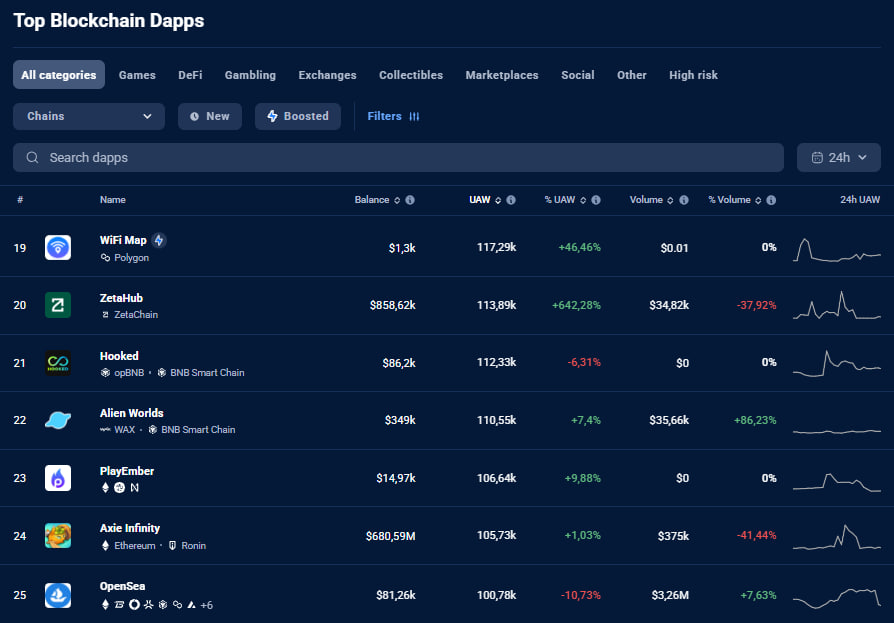The image size is (894, 623).
Task: Expand the +6 more chains for OpenSea
Action: pyautogui.click(x=206, y=605)
